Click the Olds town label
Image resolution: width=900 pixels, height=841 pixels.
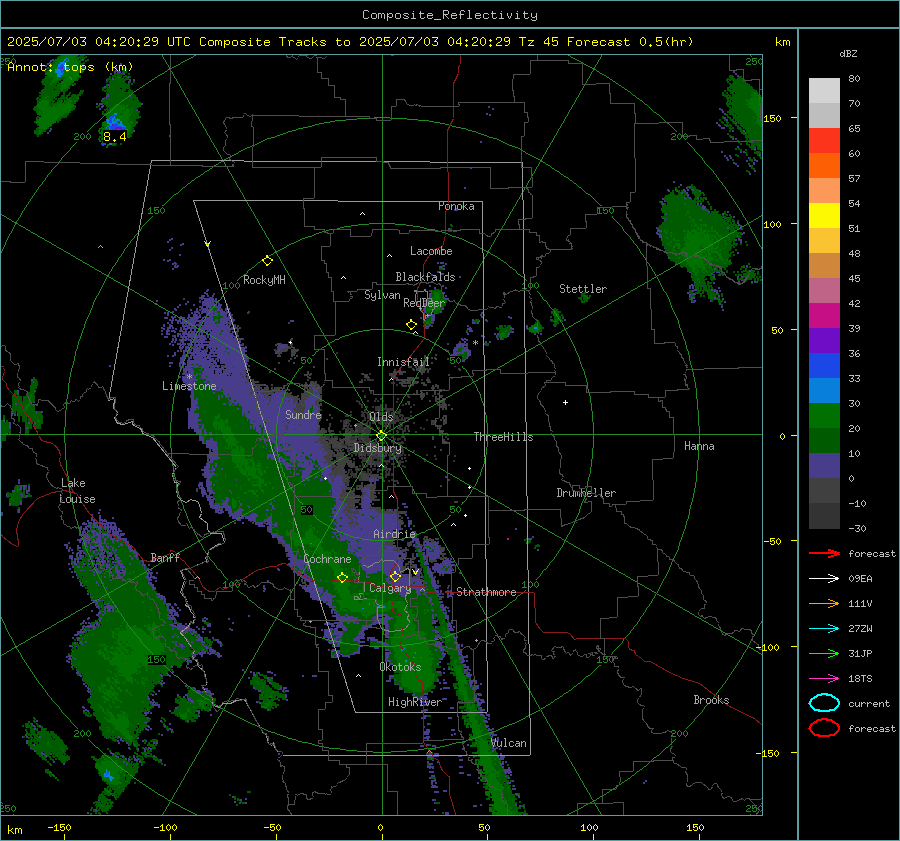tap(381, 417)
